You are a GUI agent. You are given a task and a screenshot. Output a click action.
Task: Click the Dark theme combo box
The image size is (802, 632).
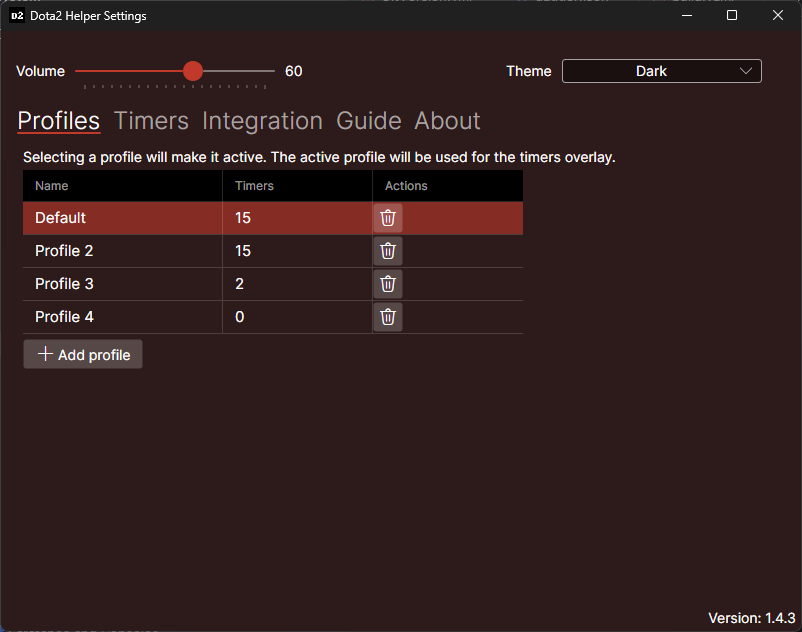click(x=661, y=71)
